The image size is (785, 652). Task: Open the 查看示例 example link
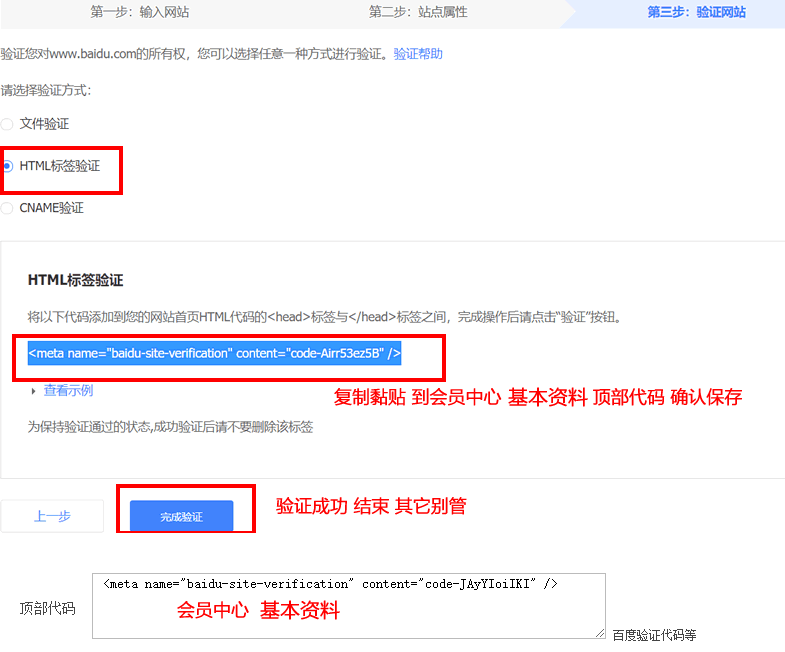point(68,390)
